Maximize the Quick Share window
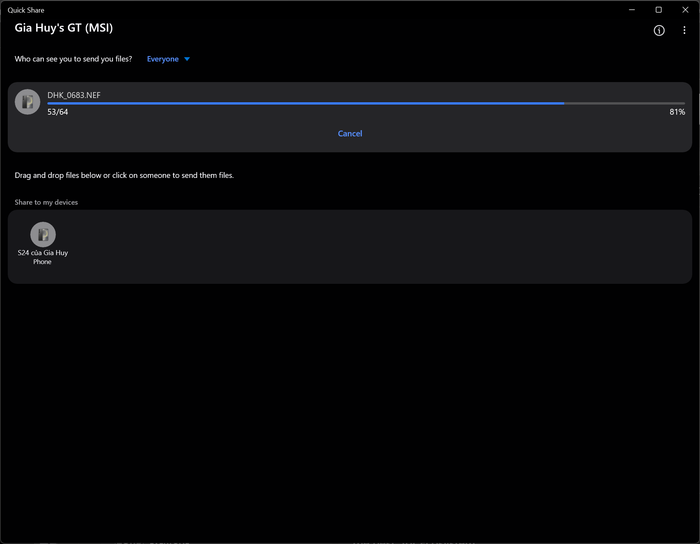 [x=658, y=10]
